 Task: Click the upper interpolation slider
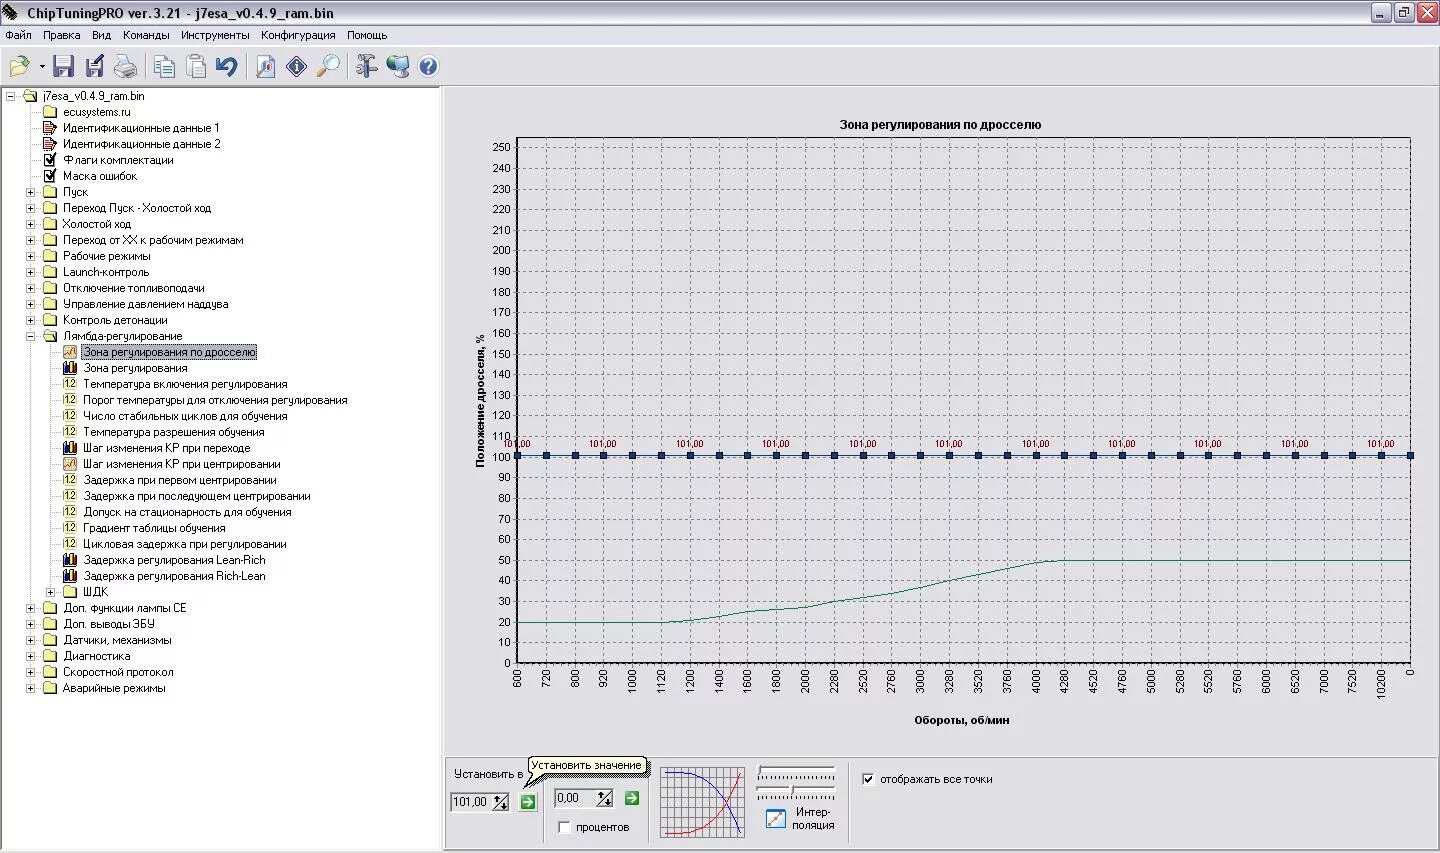796,774
